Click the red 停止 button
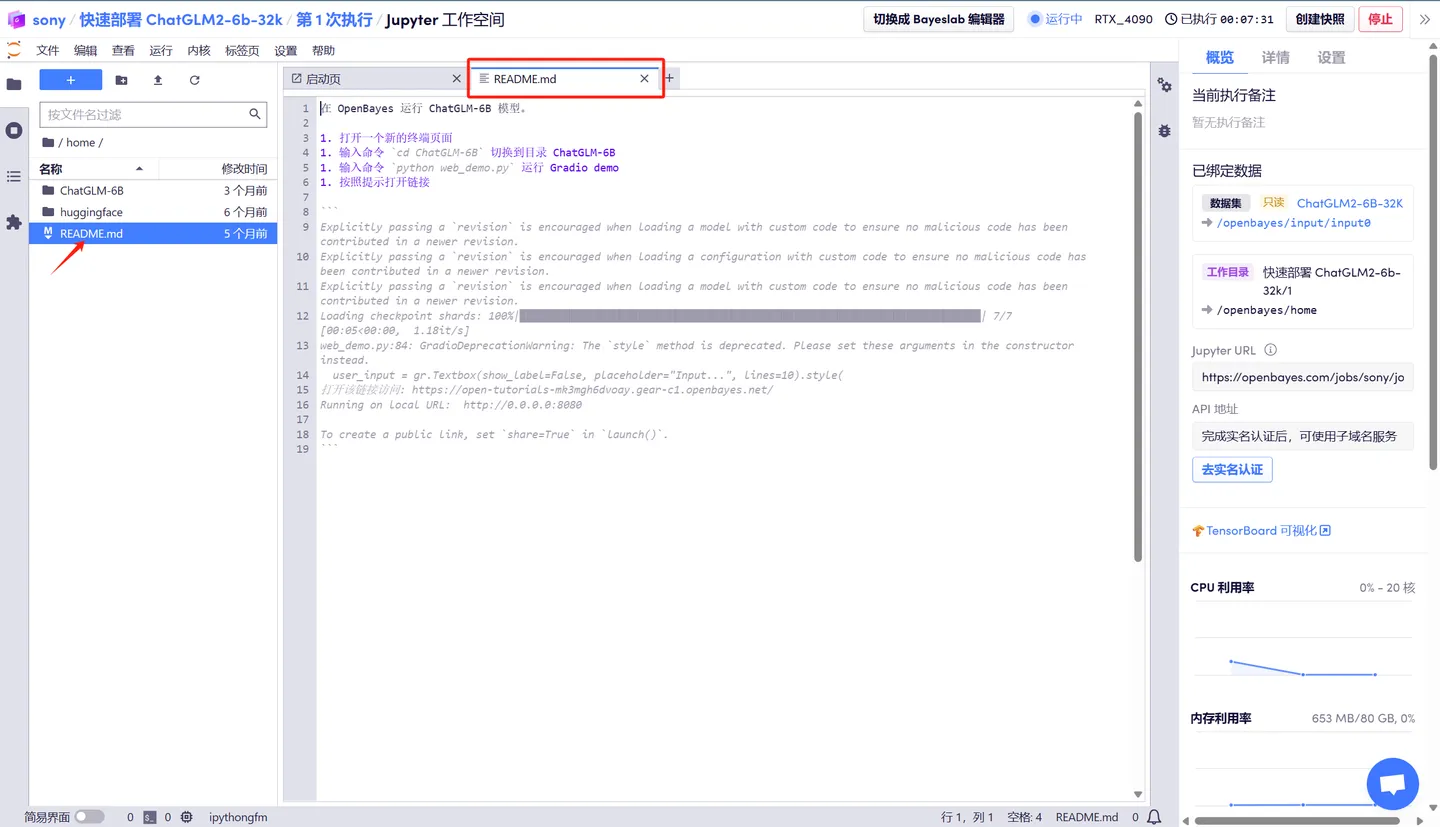Viewport: 1440px width, 827px height. point(1380,19)
